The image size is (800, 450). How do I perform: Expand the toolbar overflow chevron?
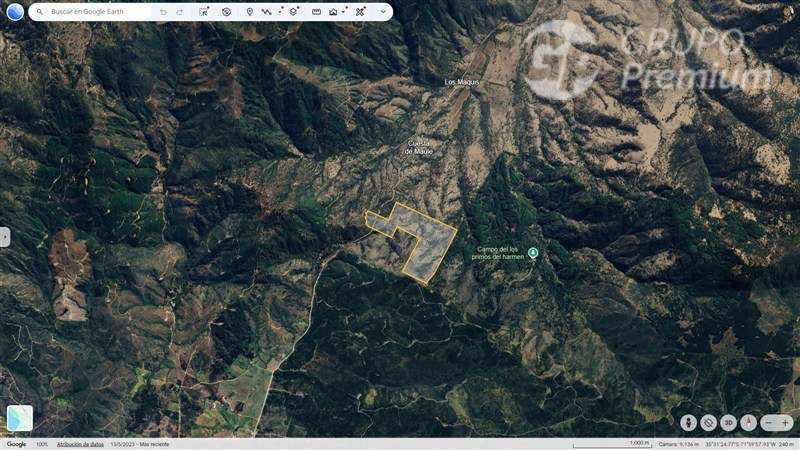click(383, 12)
